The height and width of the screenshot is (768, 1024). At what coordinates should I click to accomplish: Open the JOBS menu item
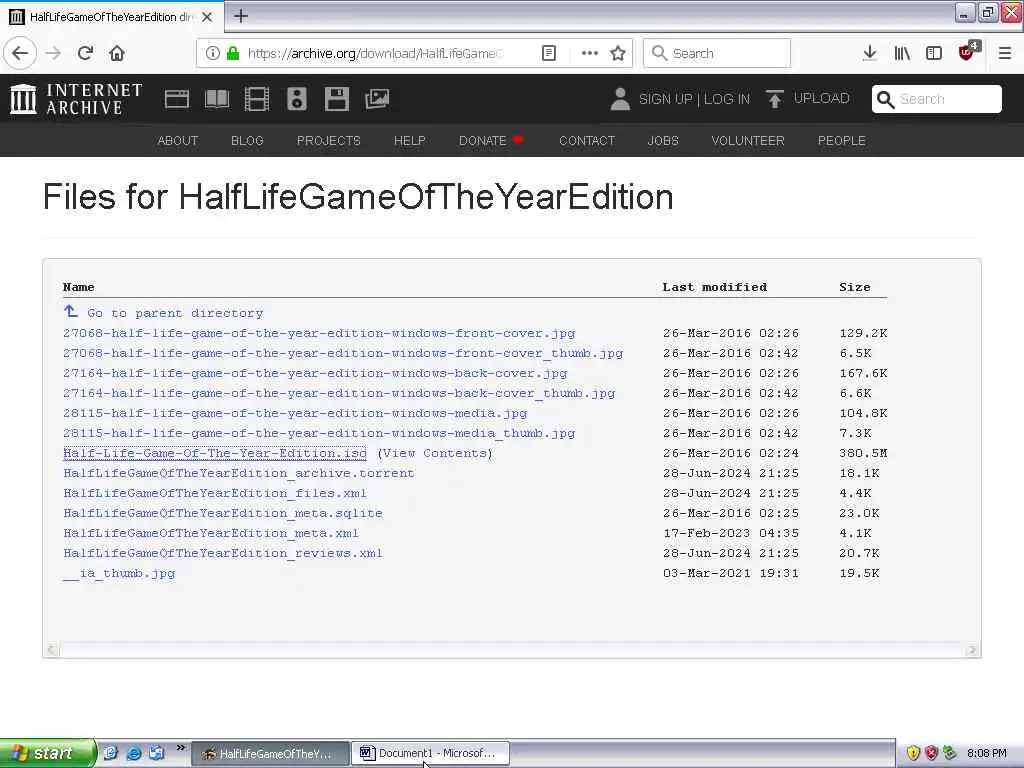tap(663, 140)
